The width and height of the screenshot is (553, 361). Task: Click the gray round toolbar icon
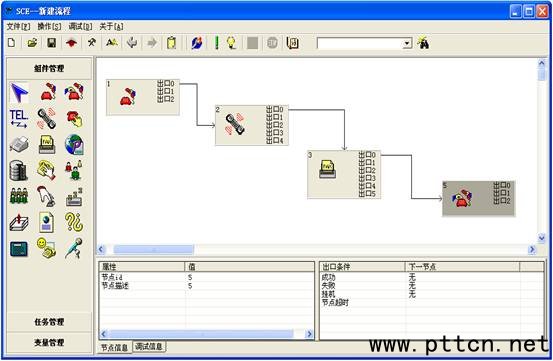click(272, 43)
